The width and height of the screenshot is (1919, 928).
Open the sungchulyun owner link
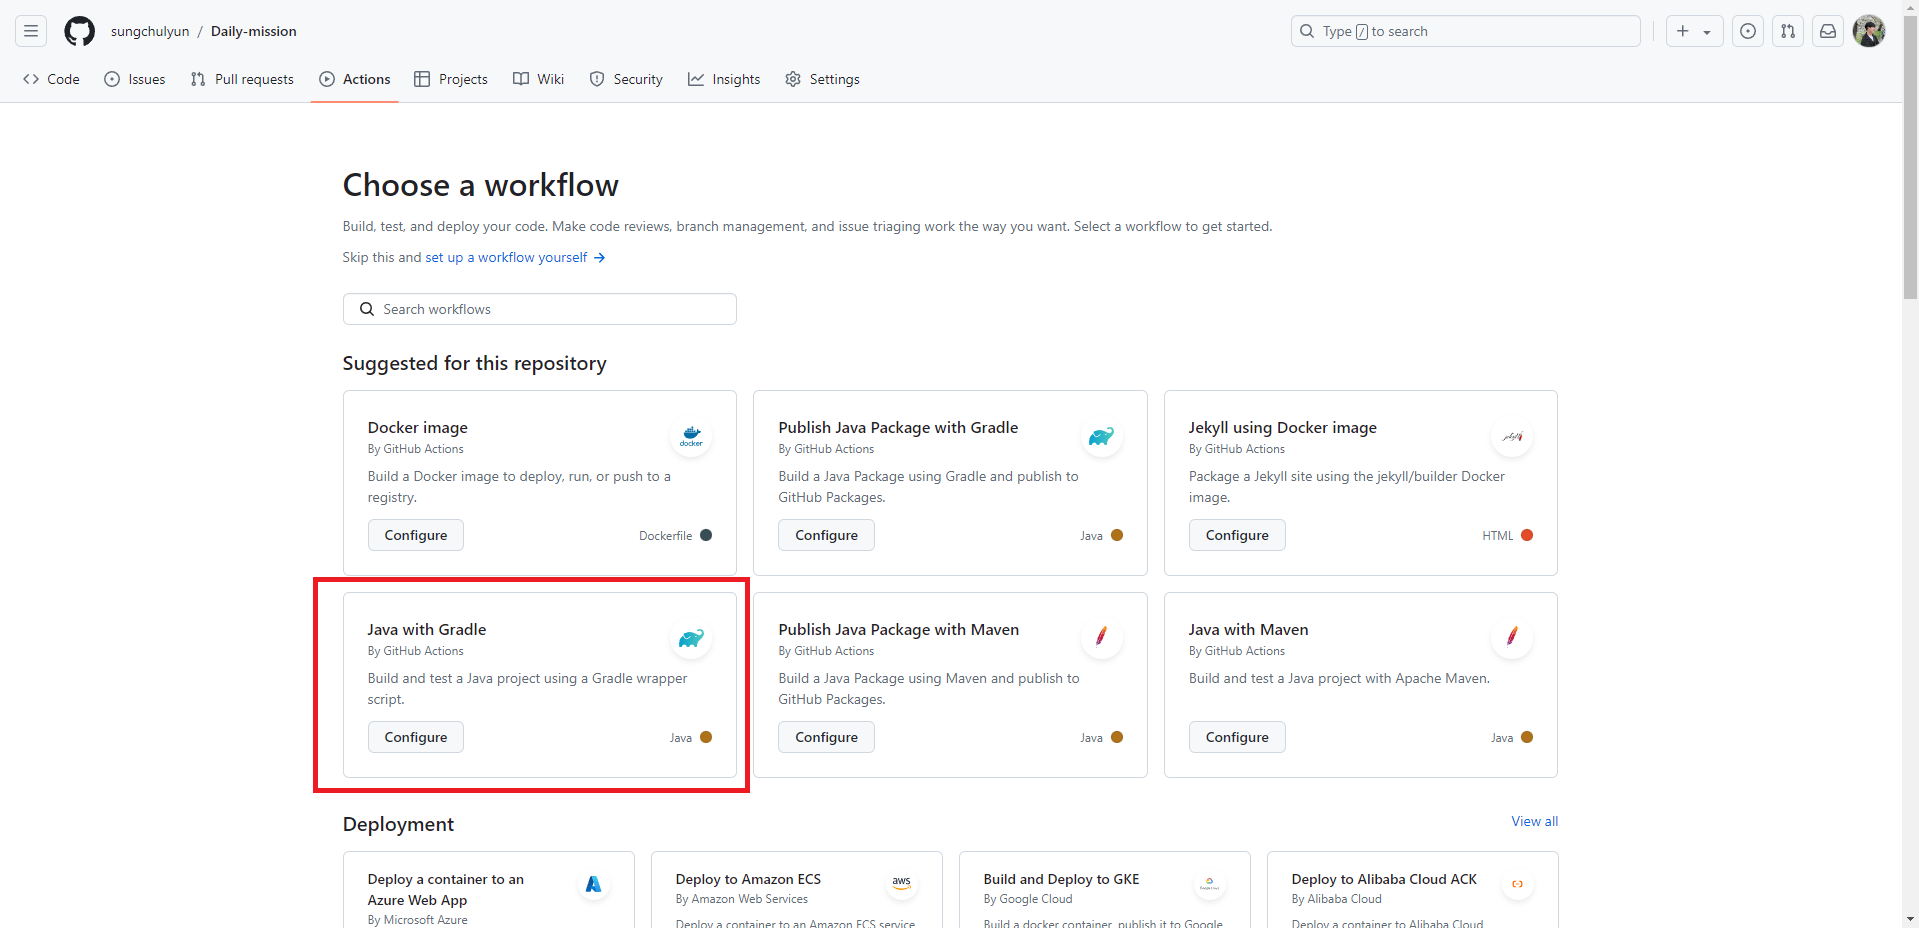[150, 31]
